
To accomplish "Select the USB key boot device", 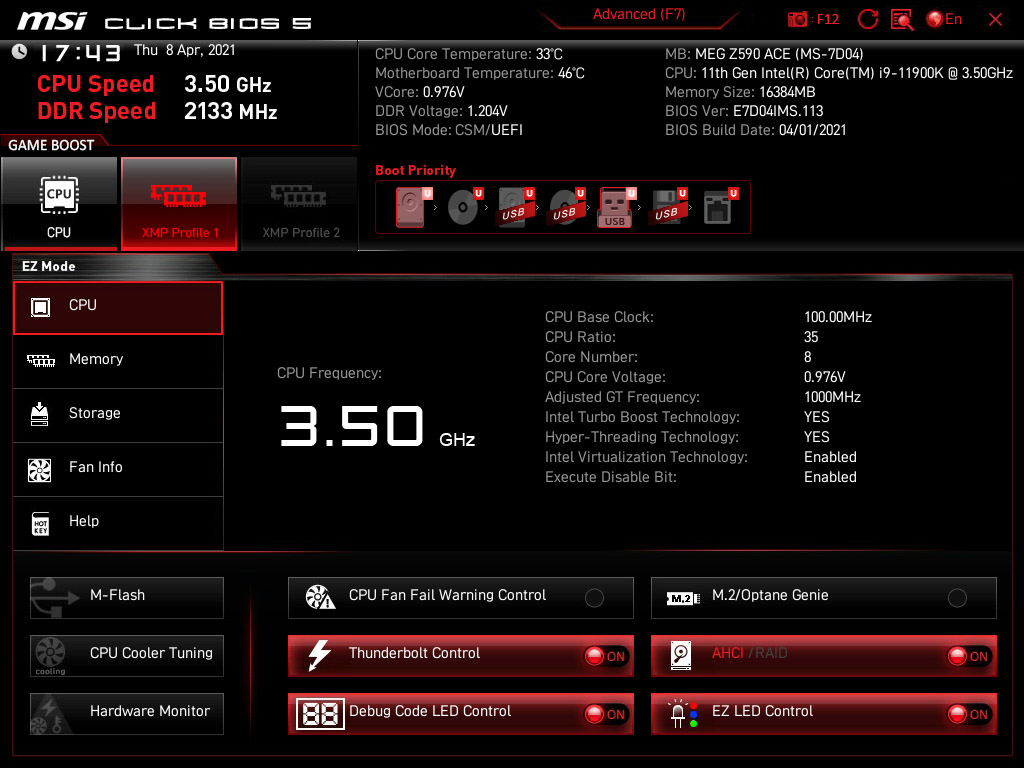I will pos(616,208).
